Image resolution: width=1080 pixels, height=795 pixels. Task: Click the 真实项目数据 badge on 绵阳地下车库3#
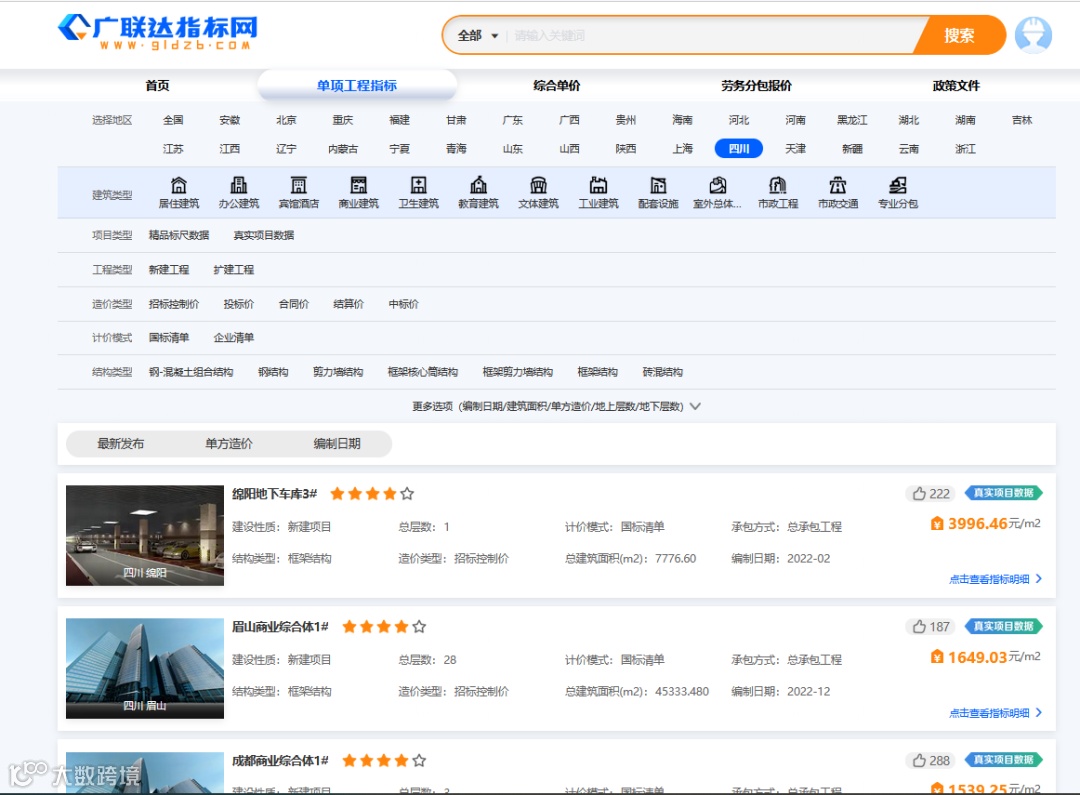pyautogui.click(x=1004, y=493)
